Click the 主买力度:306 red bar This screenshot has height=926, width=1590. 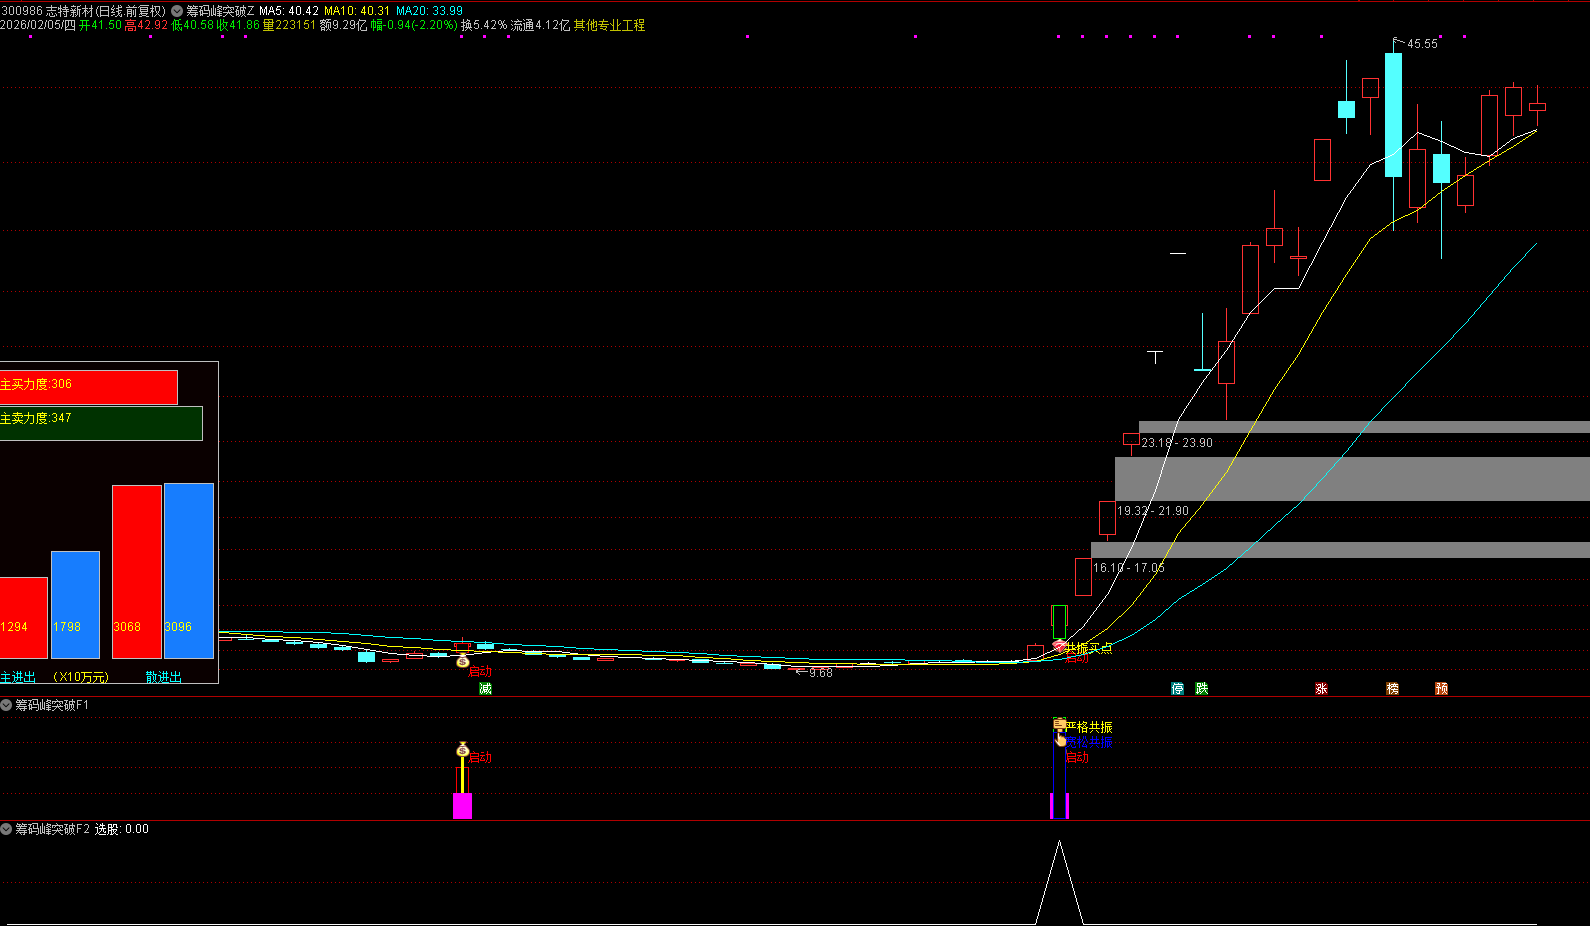[x=89, y=387]
